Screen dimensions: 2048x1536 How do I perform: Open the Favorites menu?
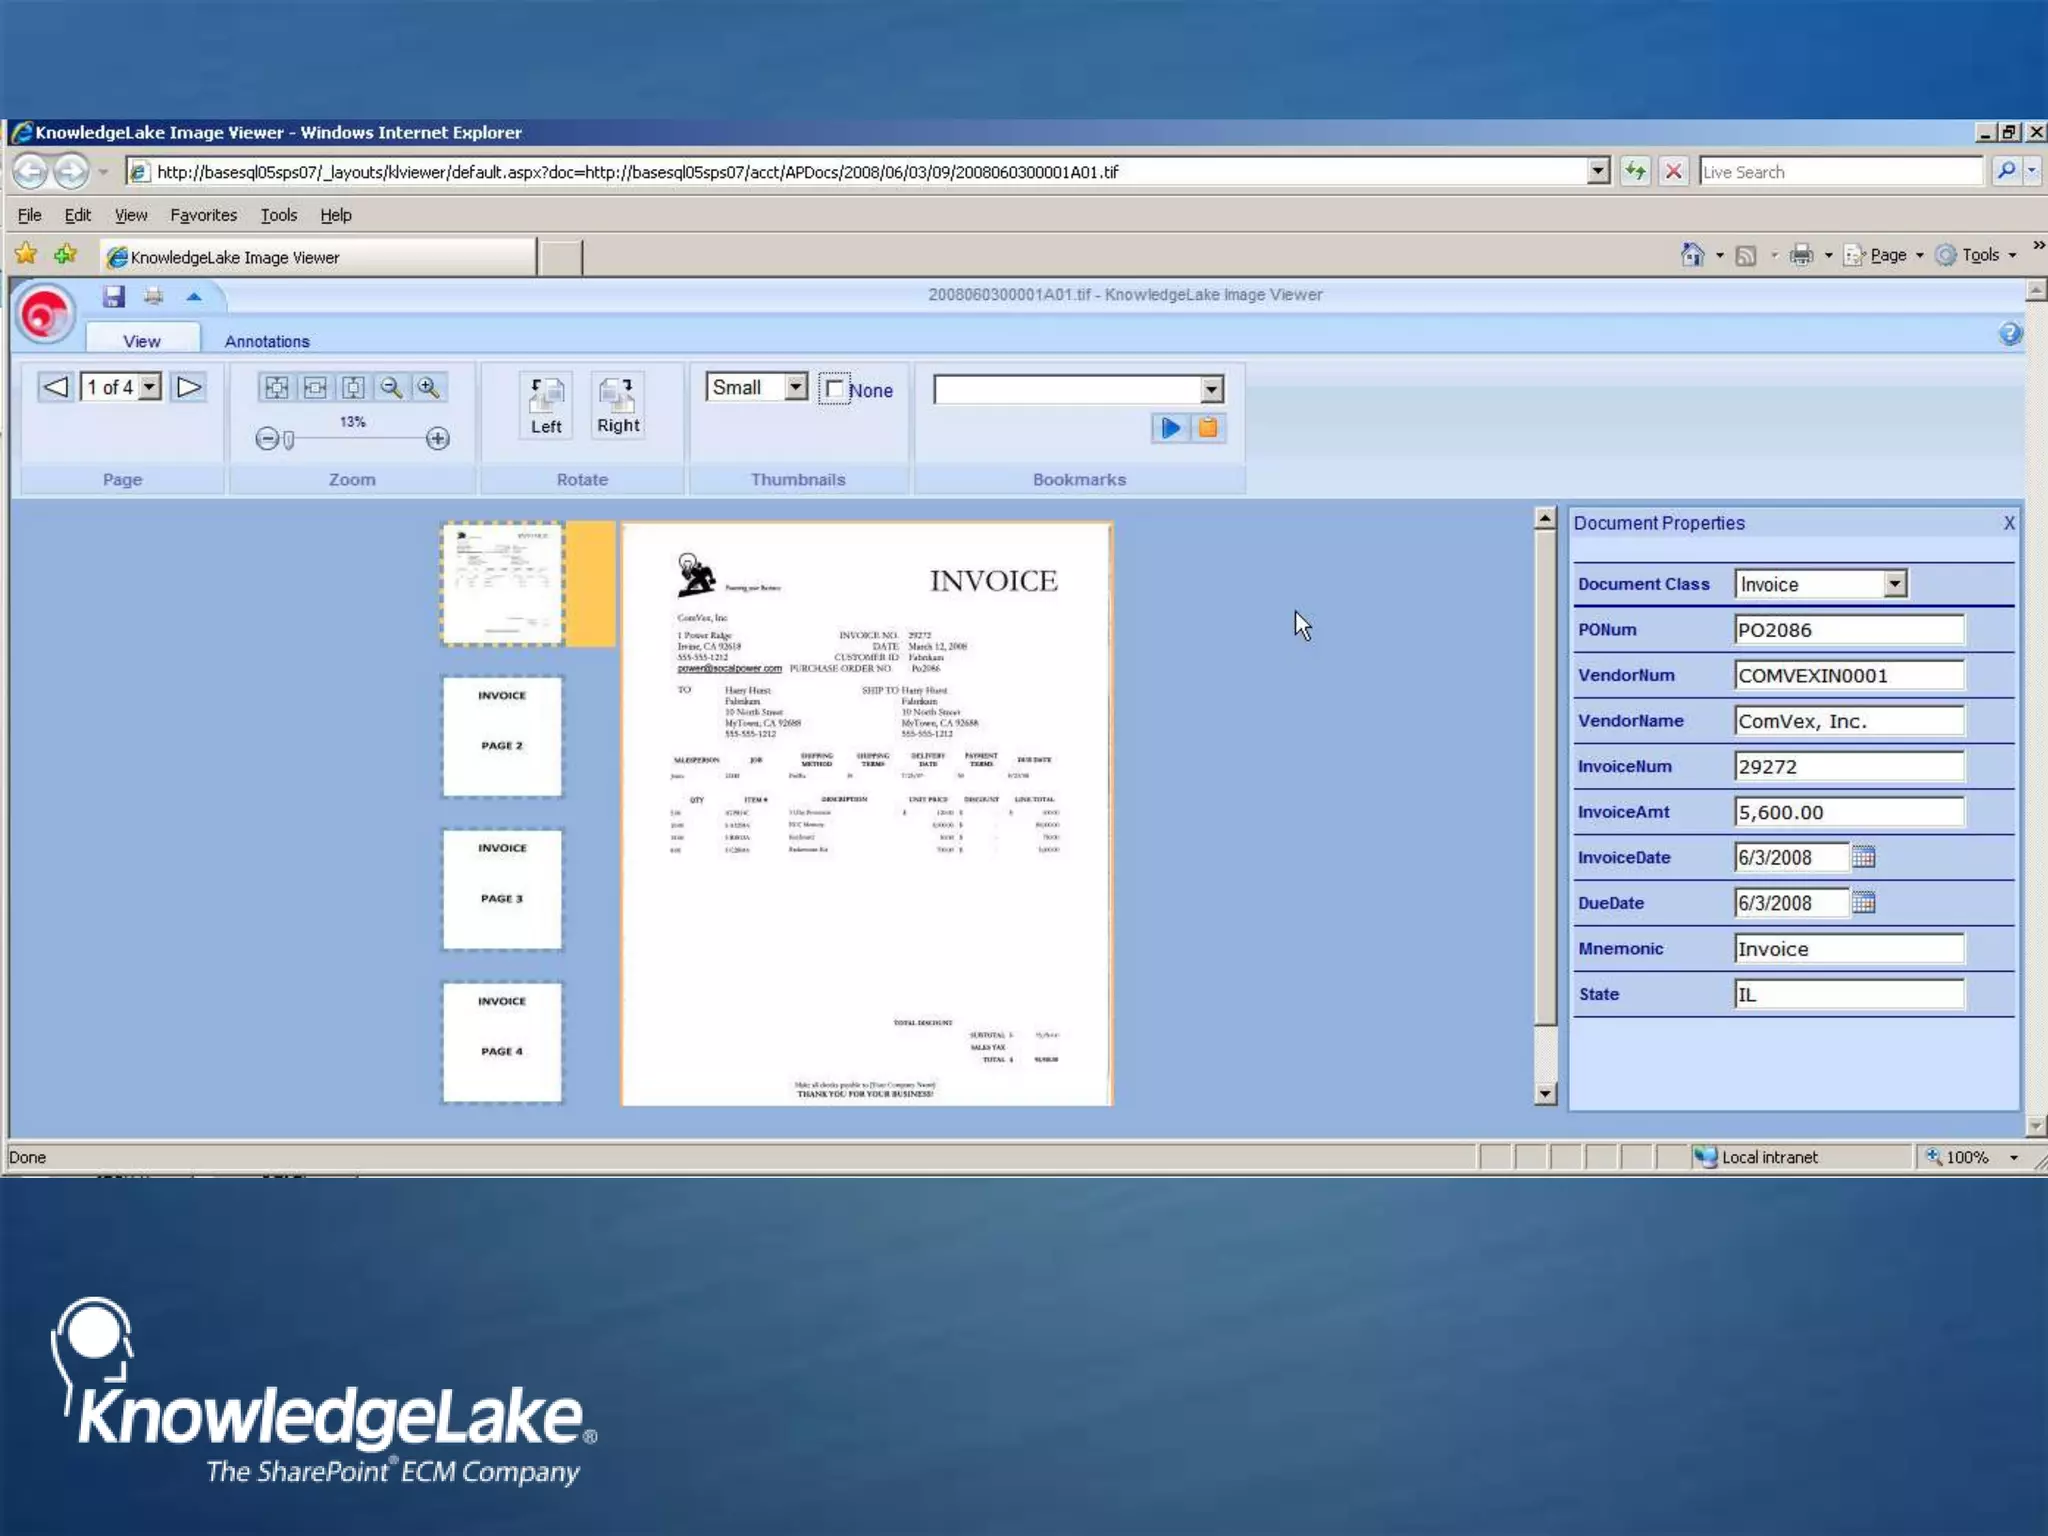[x=203, y=215]
